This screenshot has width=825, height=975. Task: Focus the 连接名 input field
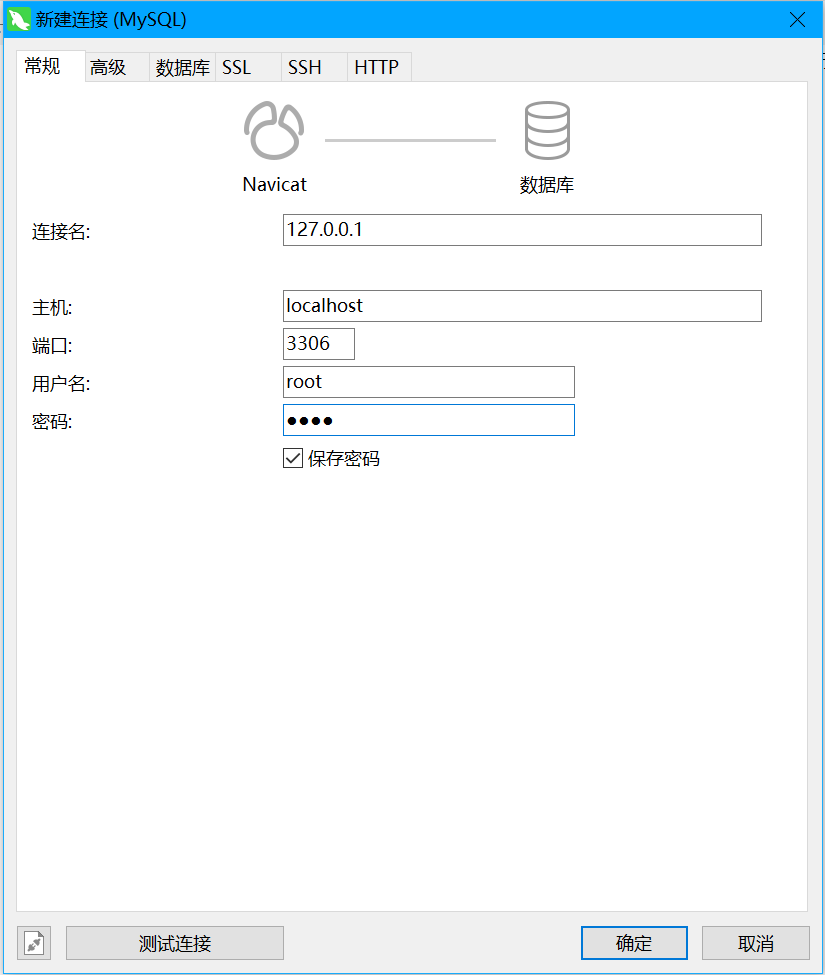point(522,230)
